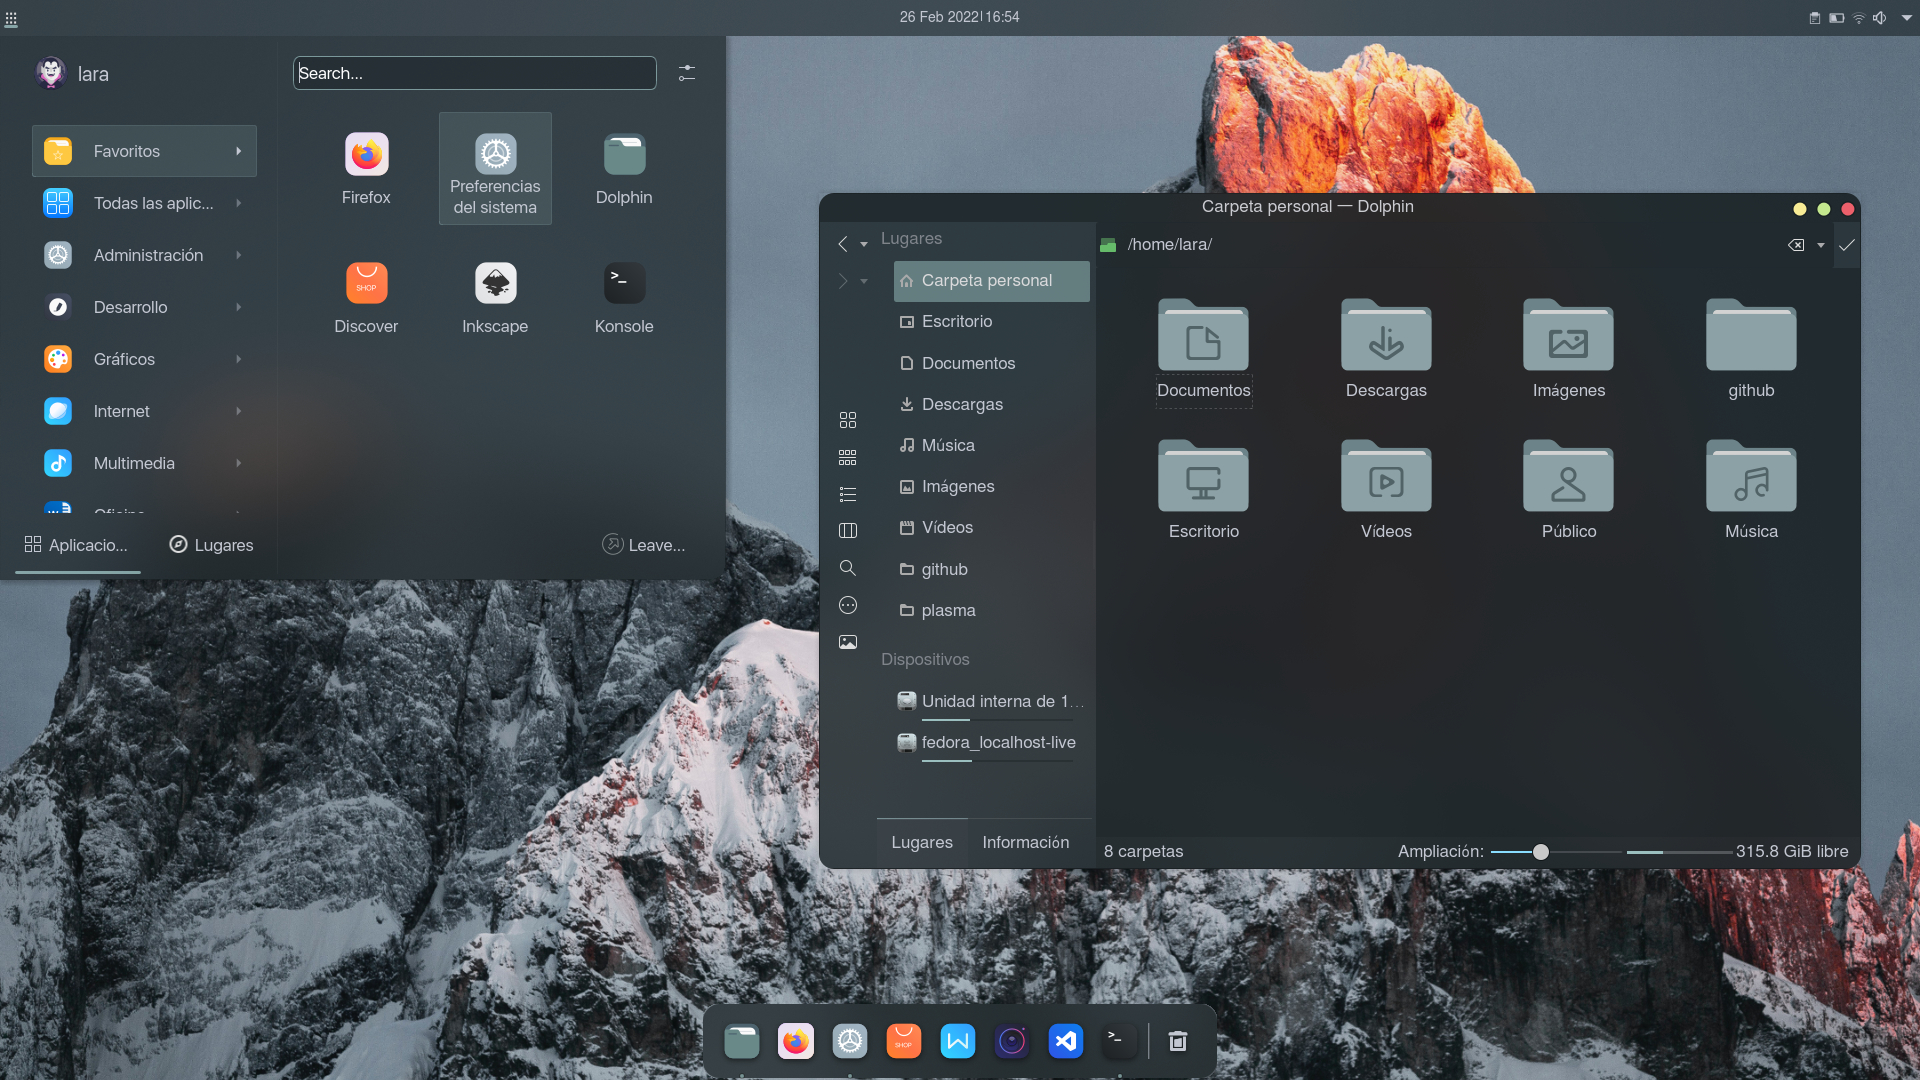The image size is (1920, 1080).
Task: Open the app grid icon in top panel
Action: coord(11,19)
